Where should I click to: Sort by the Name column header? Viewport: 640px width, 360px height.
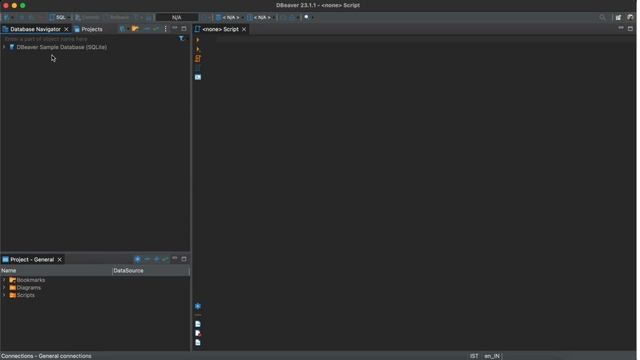(x=56, y=271)
